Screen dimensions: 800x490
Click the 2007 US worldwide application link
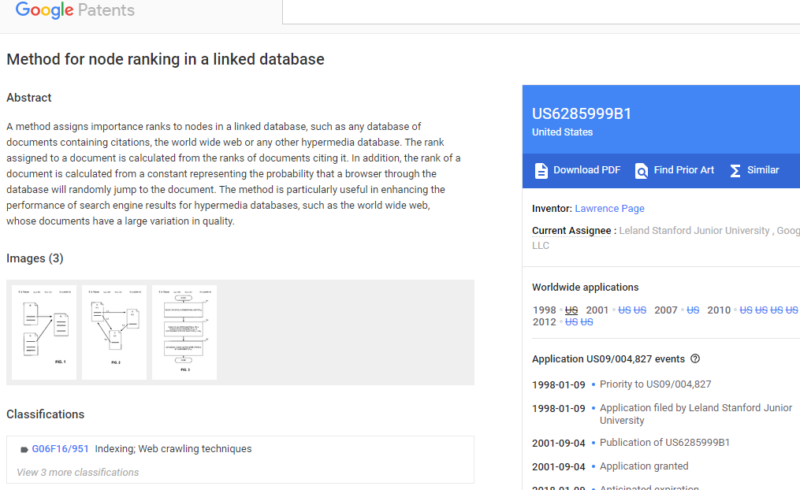pos(692,310)
